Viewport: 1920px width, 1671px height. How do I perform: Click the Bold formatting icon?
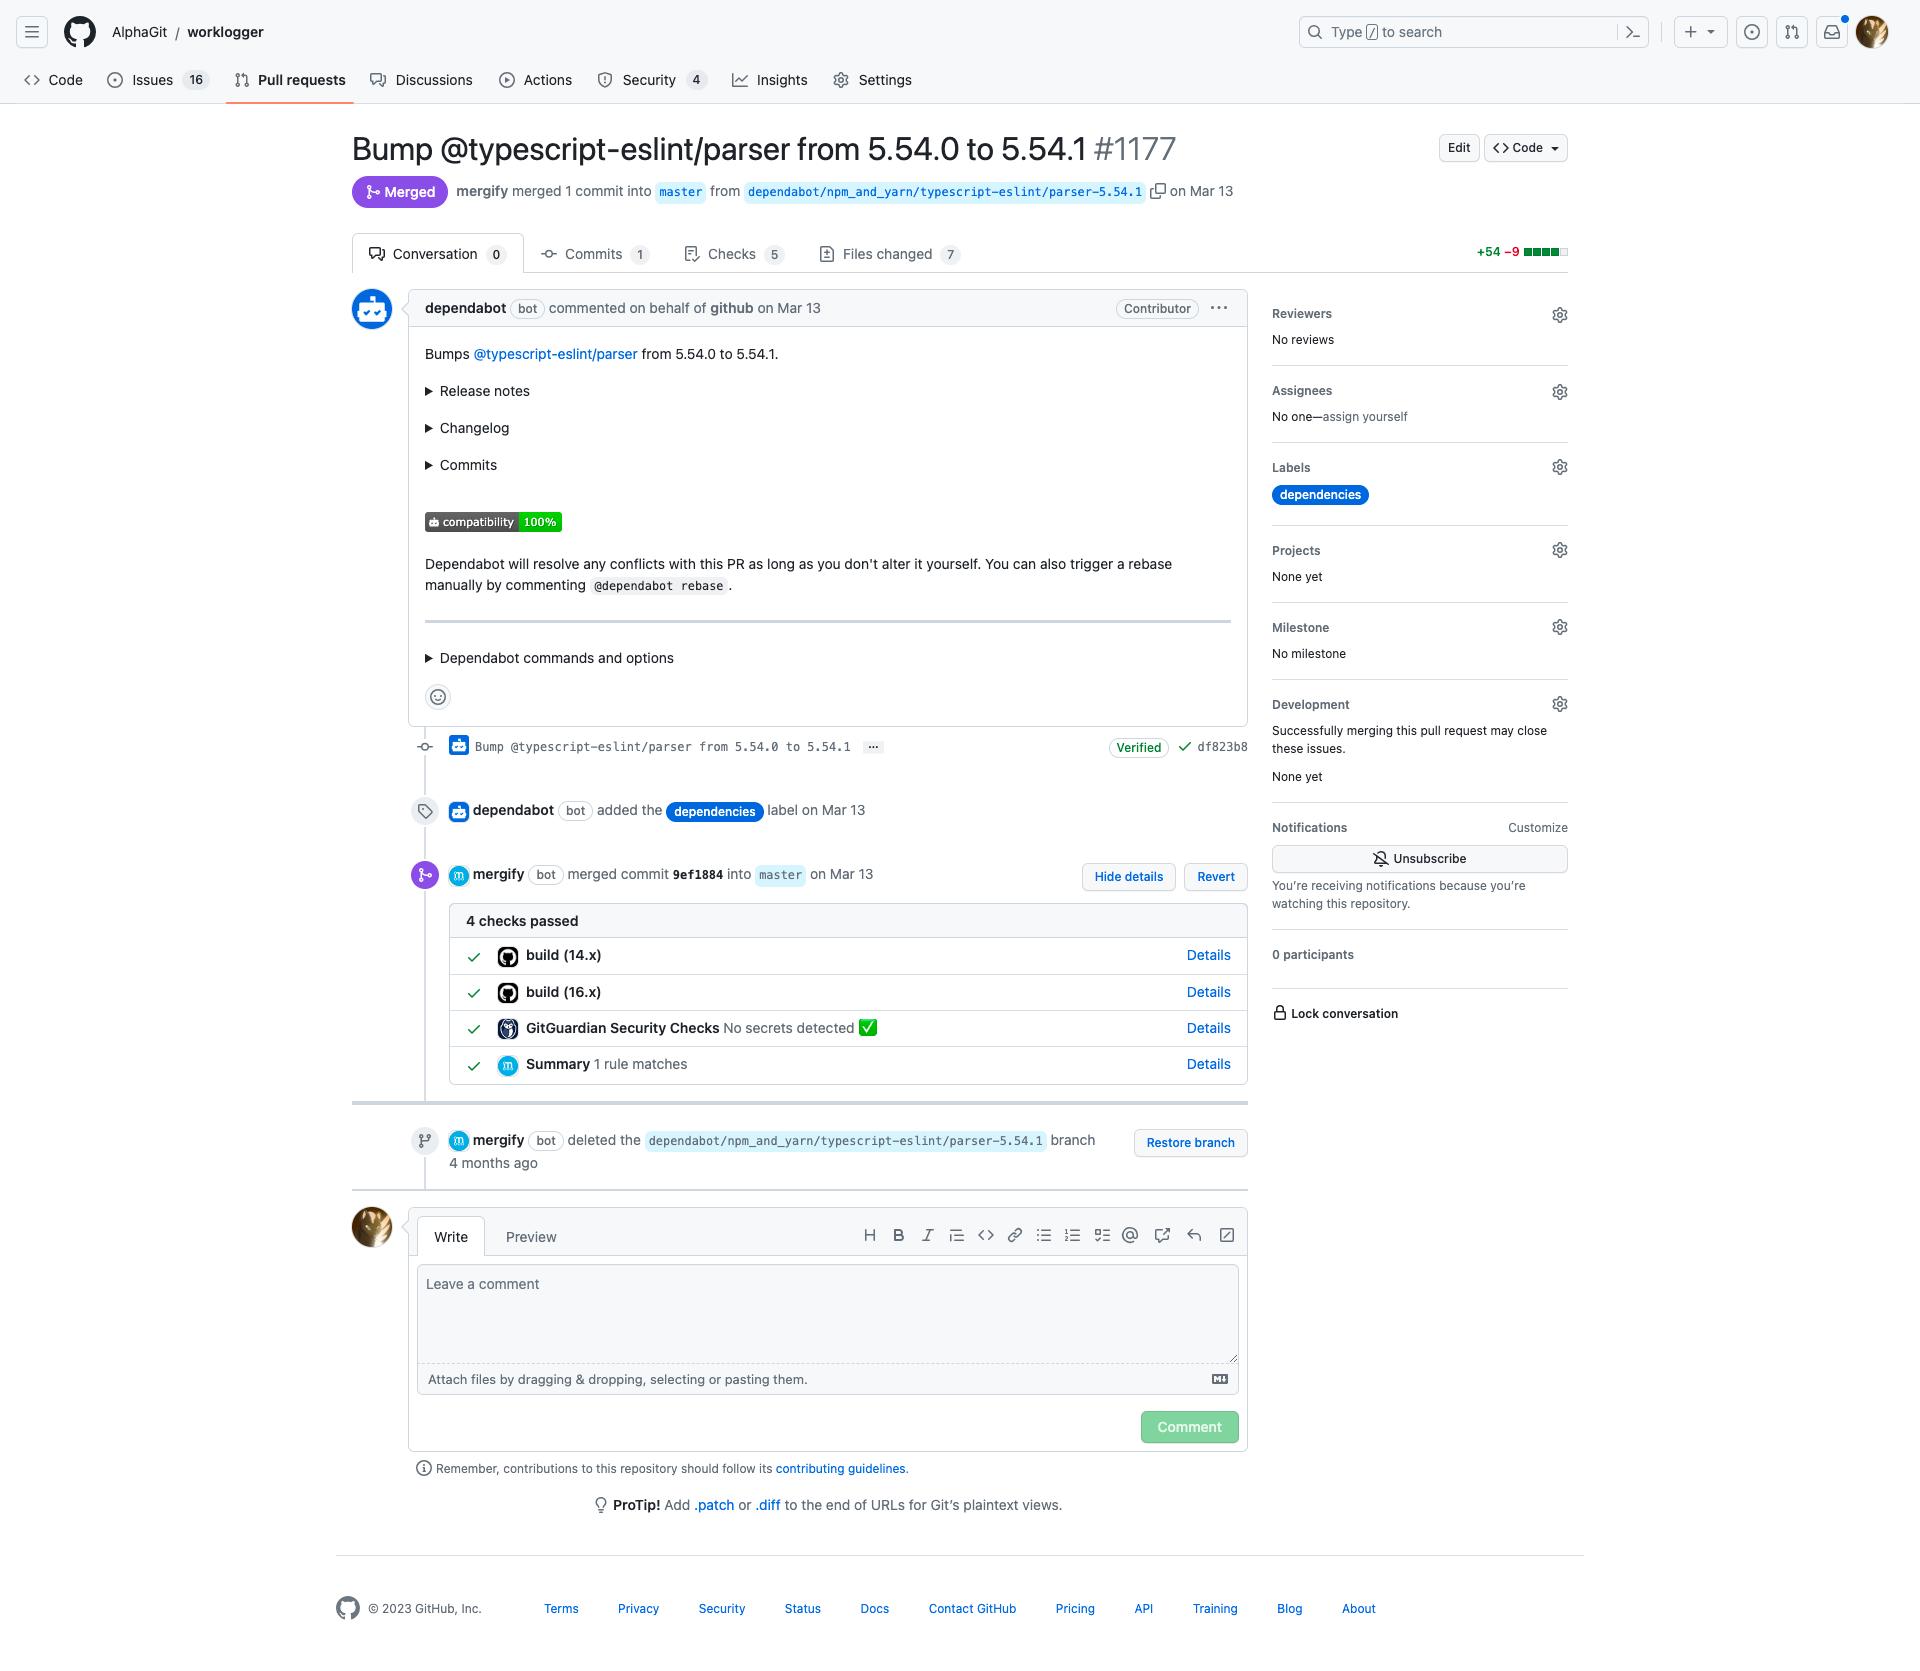point(898,1235)
